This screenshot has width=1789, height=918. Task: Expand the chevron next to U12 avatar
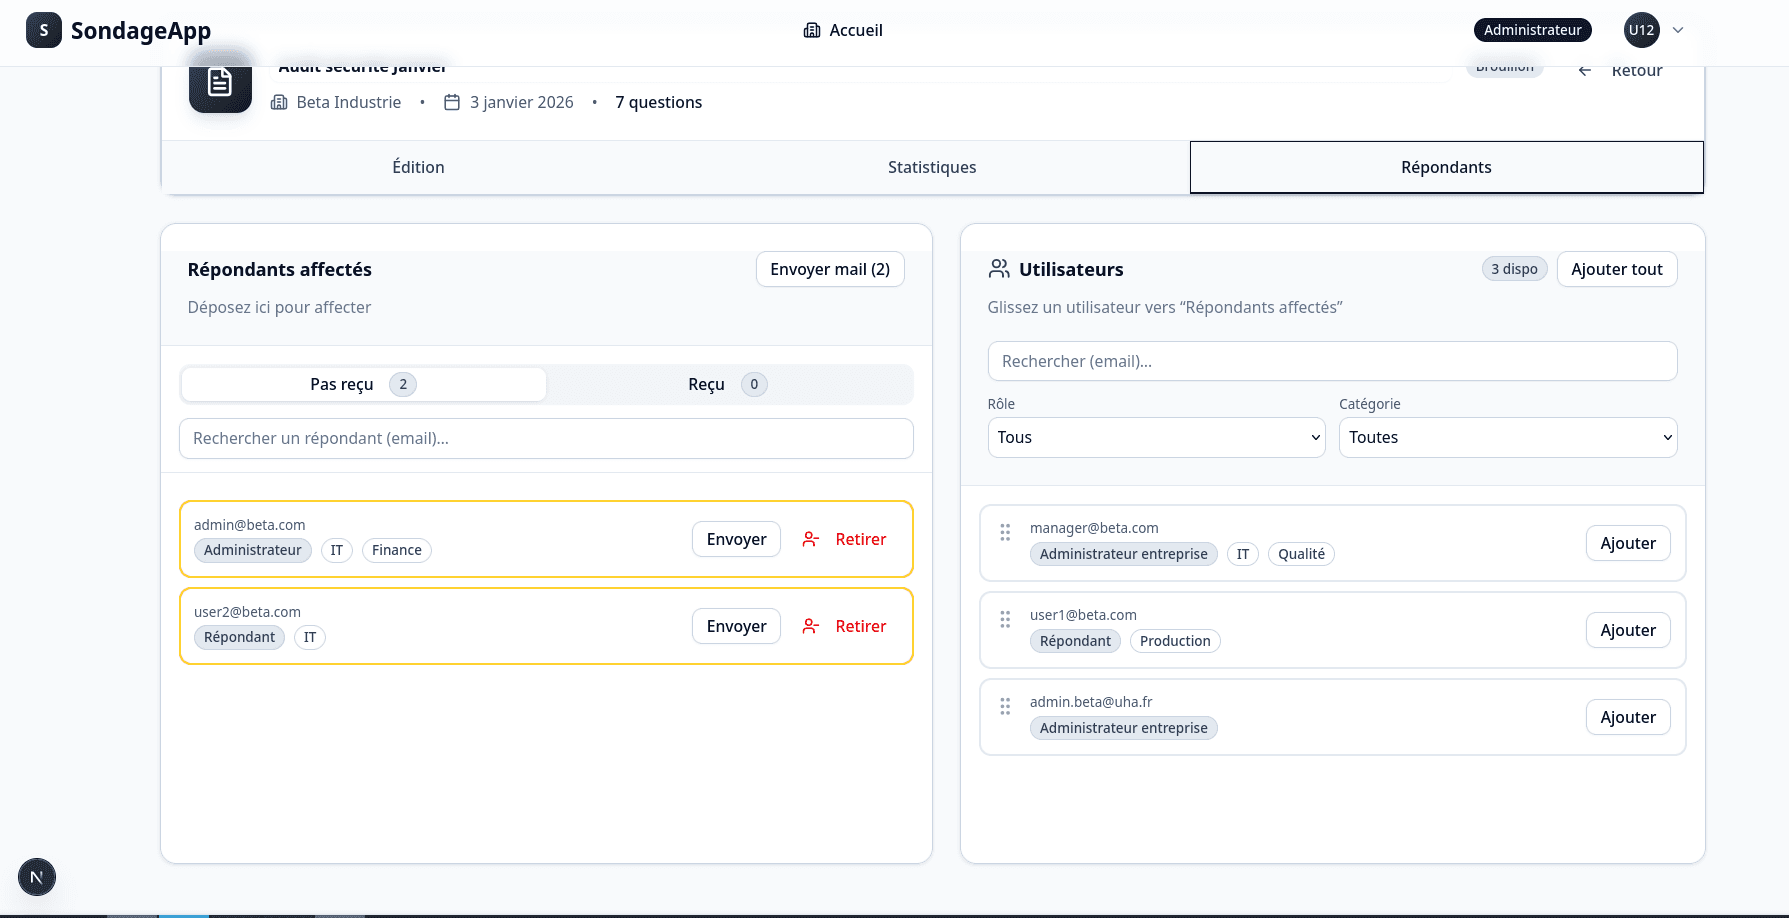[1678, 30]
